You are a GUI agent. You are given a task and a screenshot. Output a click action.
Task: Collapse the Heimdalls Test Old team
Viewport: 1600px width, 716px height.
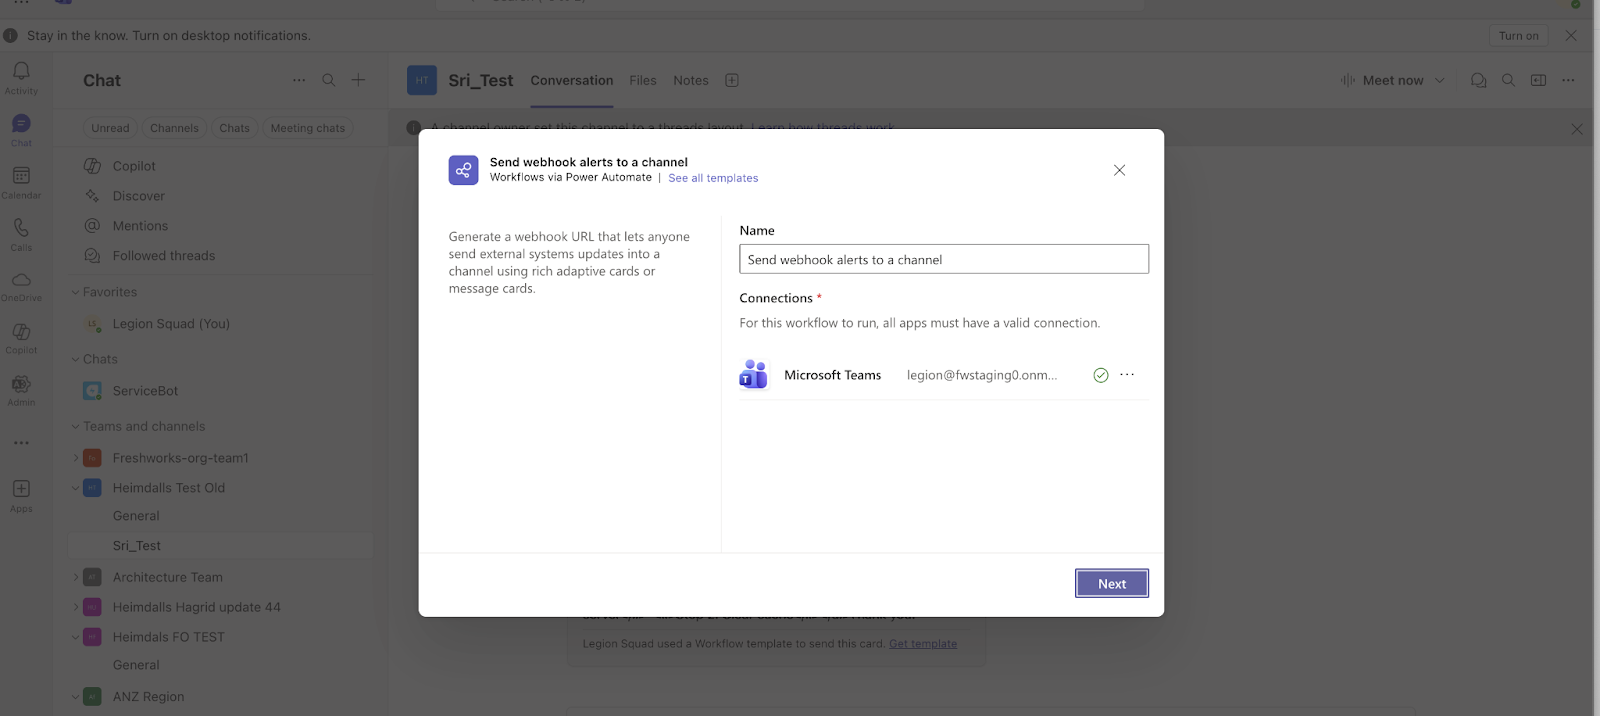coord(75,488)
